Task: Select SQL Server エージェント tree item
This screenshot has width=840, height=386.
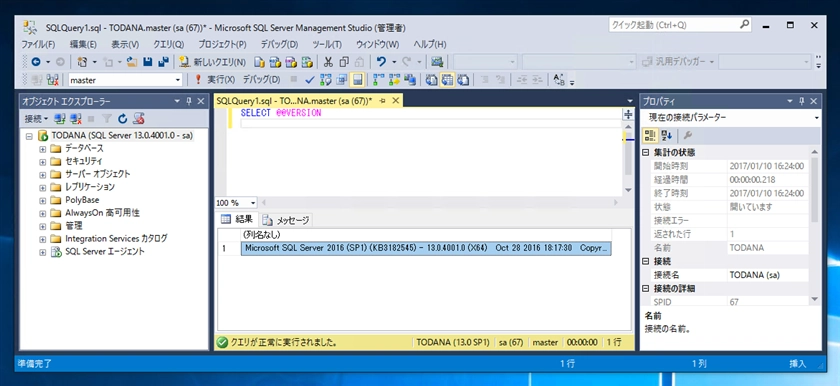Action: pos(105,252)
